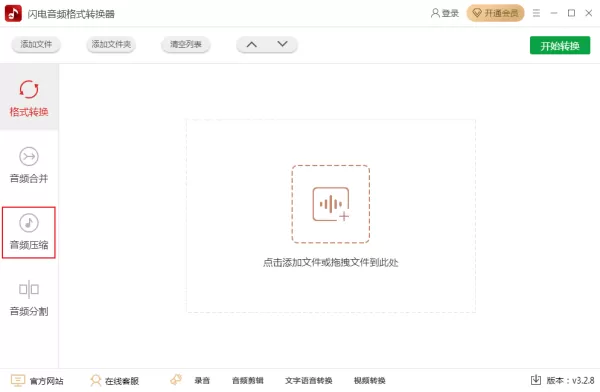Move item down with the down arrow
The height and width of the screenshot is (392, 600).
pos(282,44)
